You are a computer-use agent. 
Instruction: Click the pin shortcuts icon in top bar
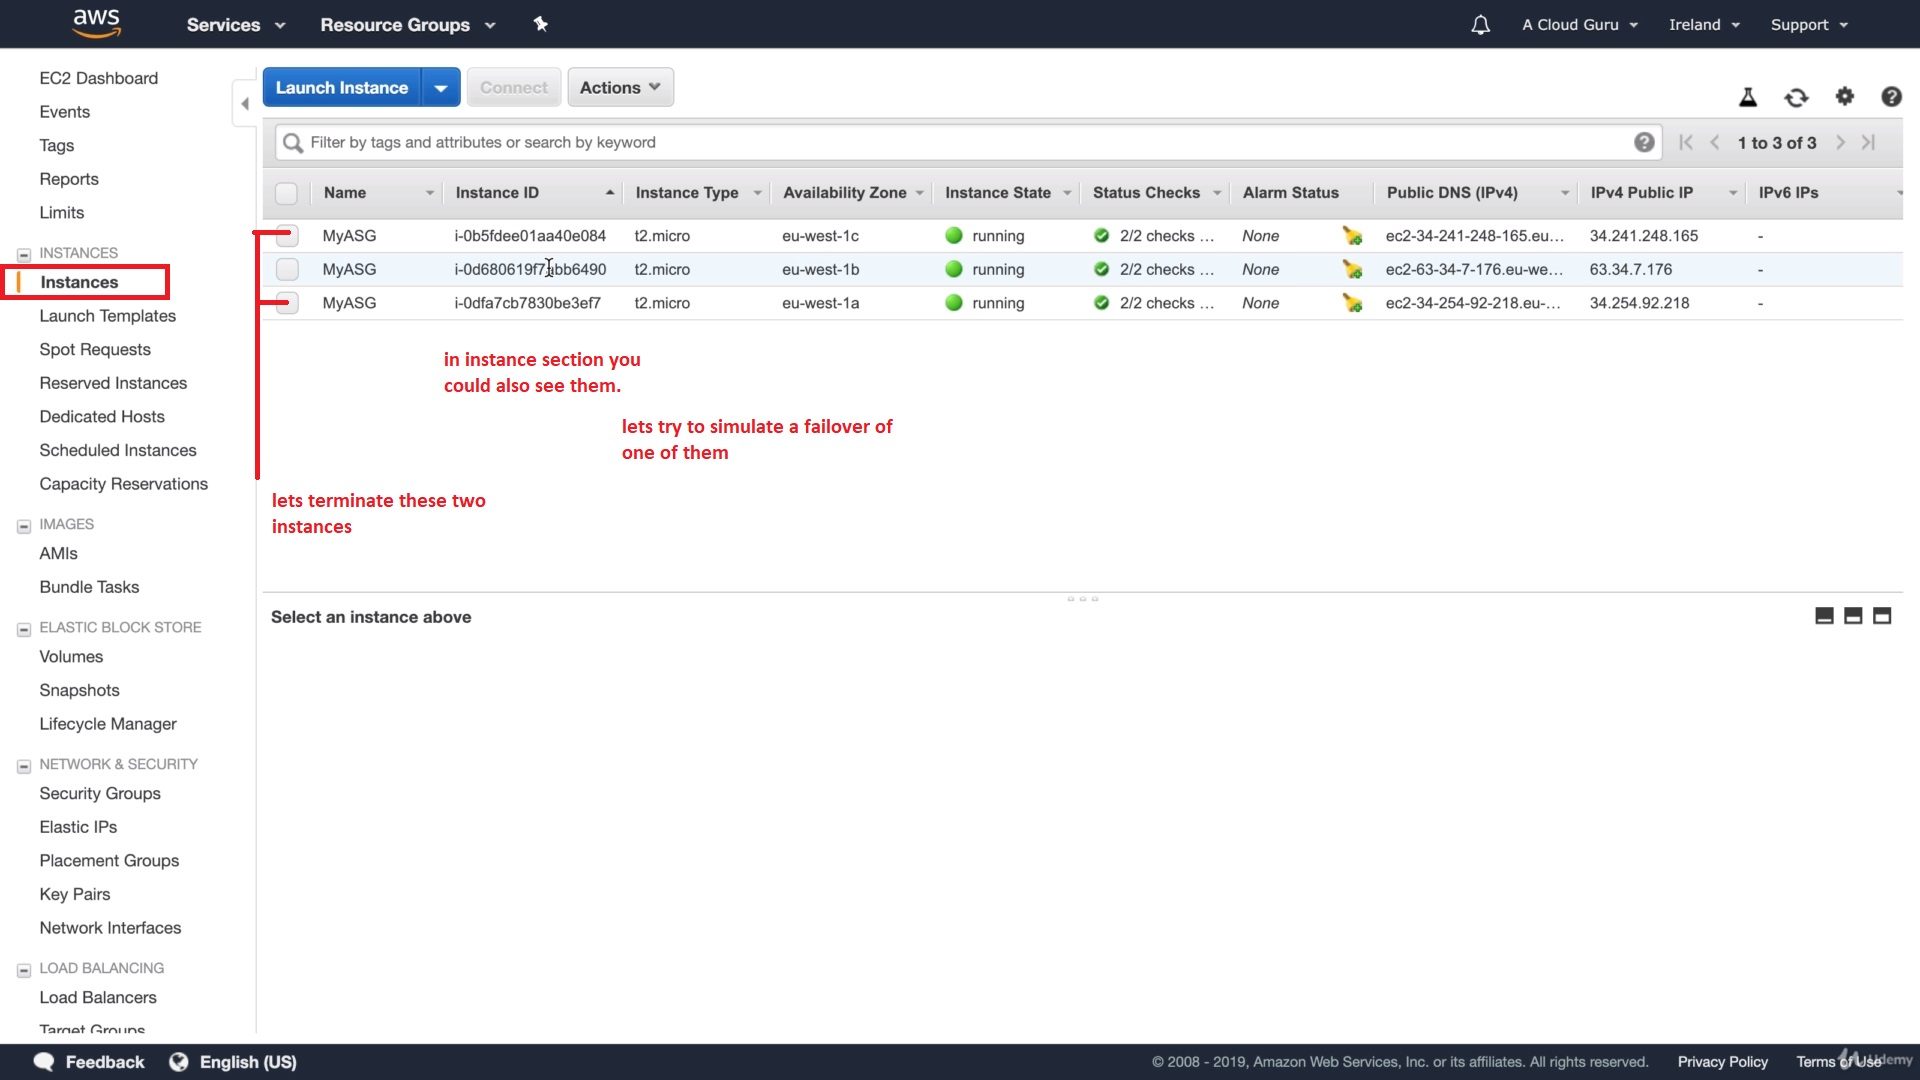tap(540, 24)
